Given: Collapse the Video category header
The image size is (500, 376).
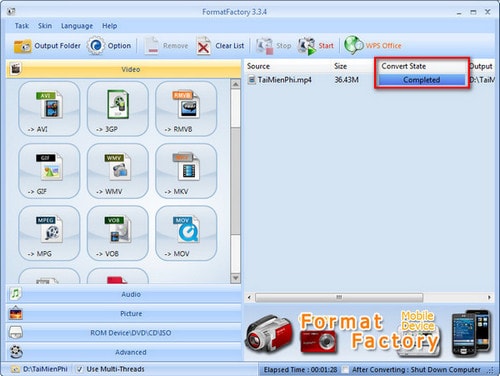Looking at the screenshot, I should click(124, 69).
